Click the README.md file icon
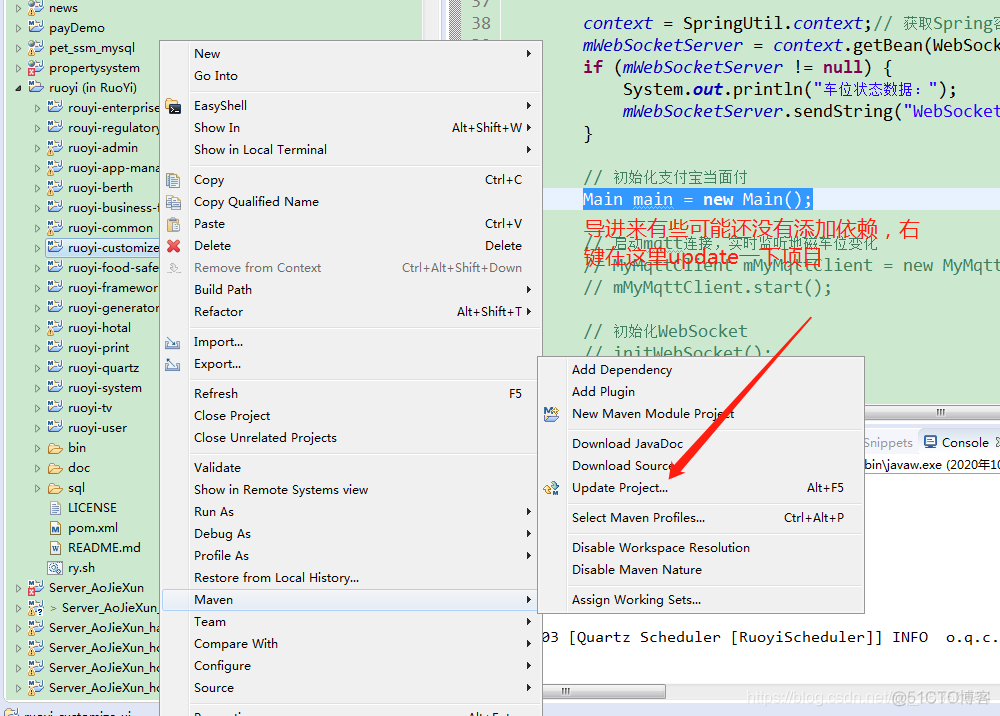1000x716 pixels. [x=55, y=548]
